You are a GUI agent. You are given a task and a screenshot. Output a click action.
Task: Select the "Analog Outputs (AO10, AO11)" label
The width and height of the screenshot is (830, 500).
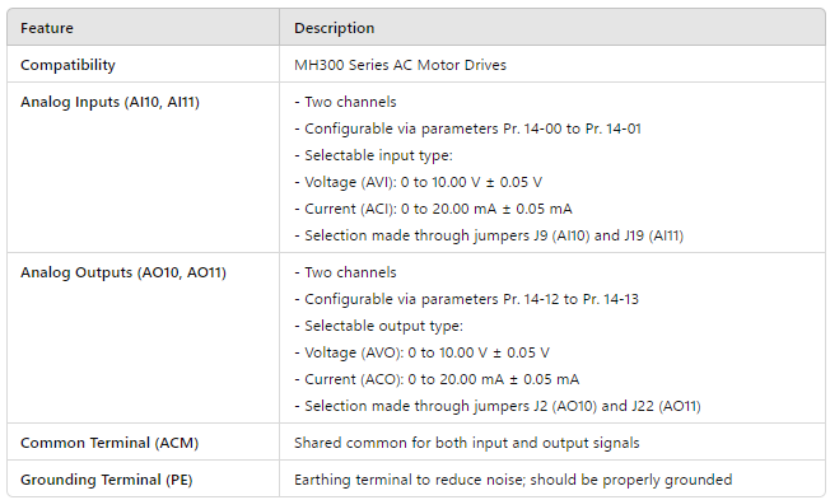click(x=123, y=272)
